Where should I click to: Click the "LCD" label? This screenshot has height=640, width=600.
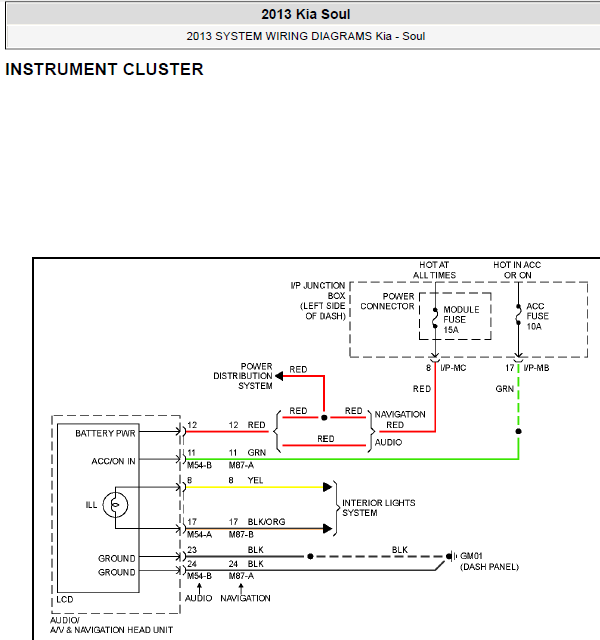[65, 600]
